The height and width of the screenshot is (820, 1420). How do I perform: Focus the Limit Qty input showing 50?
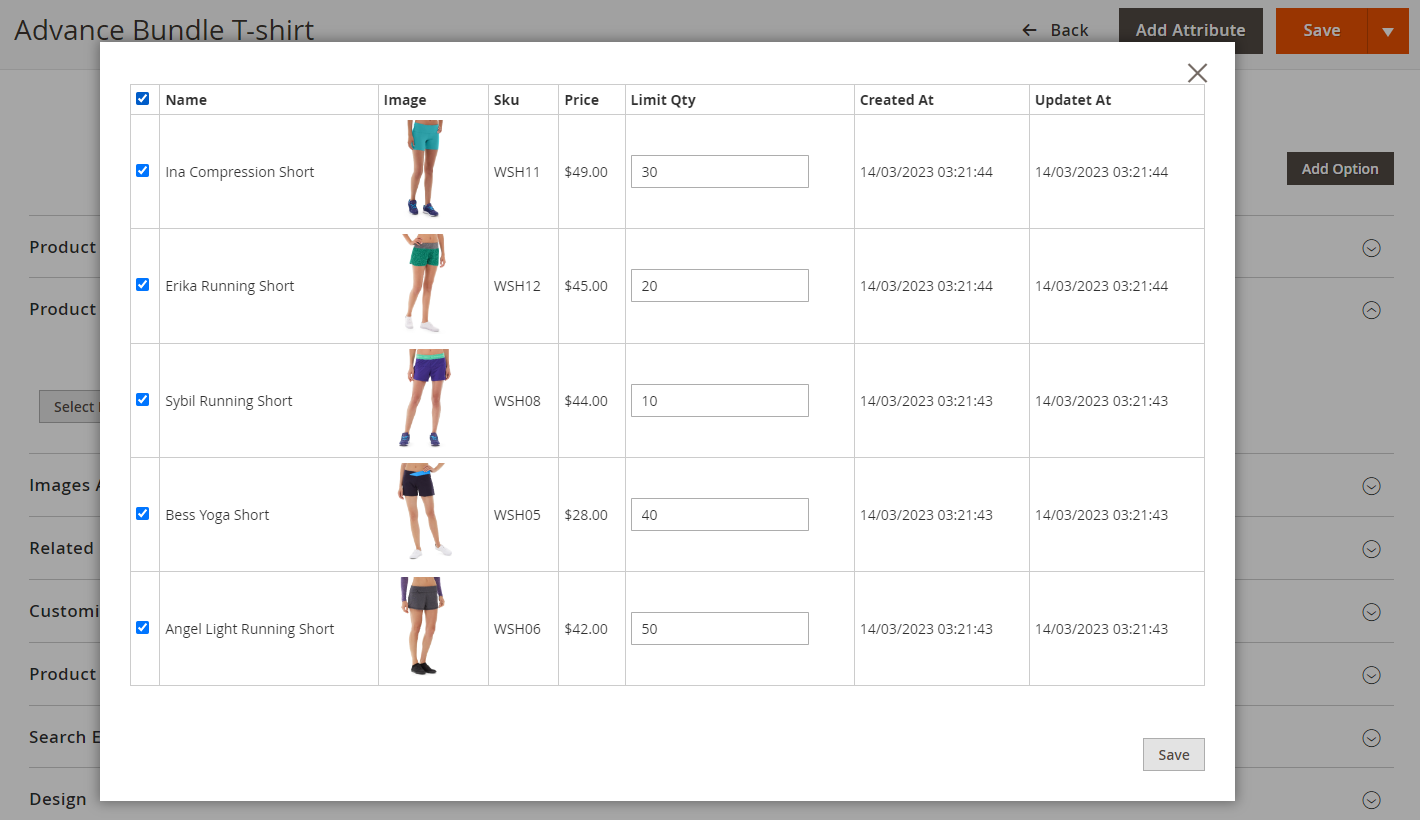pyautogui.click(x=719, y=629)
